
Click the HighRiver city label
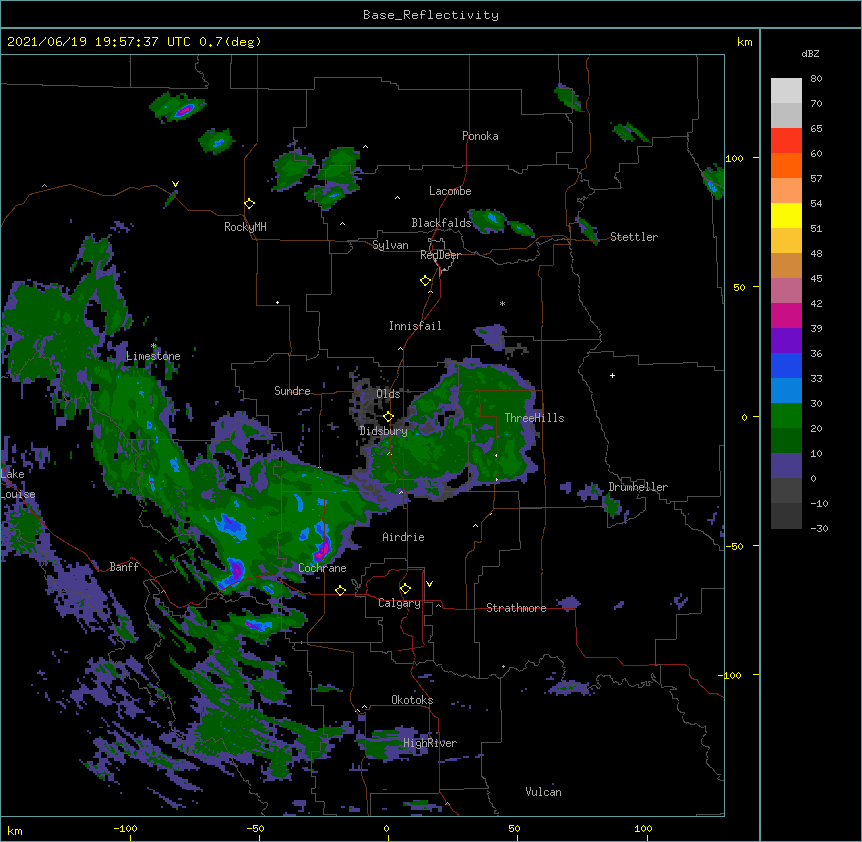[430, 743]
